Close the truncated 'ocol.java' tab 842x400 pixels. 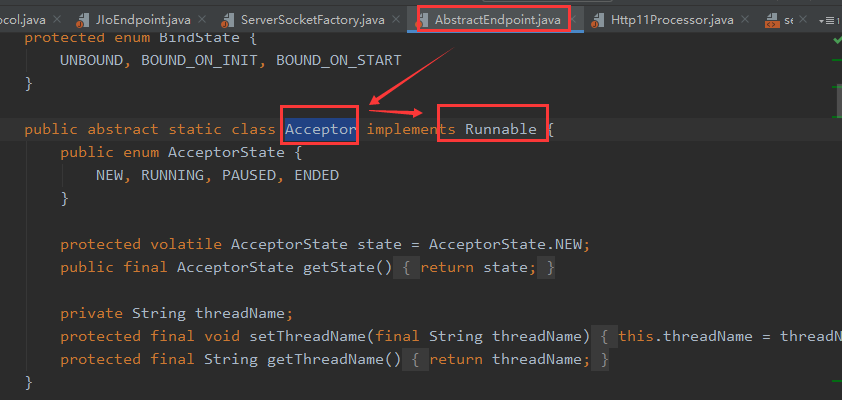tap(57, 20)
